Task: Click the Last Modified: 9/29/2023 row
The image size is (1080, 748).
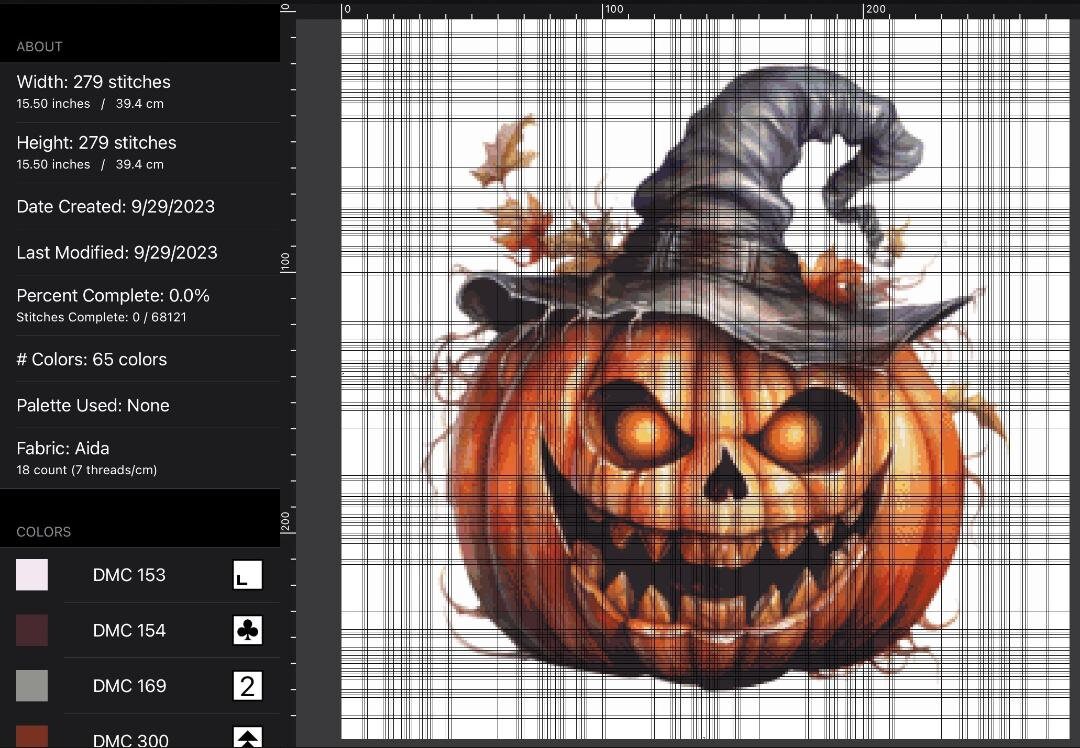Action: coord(140,253)
